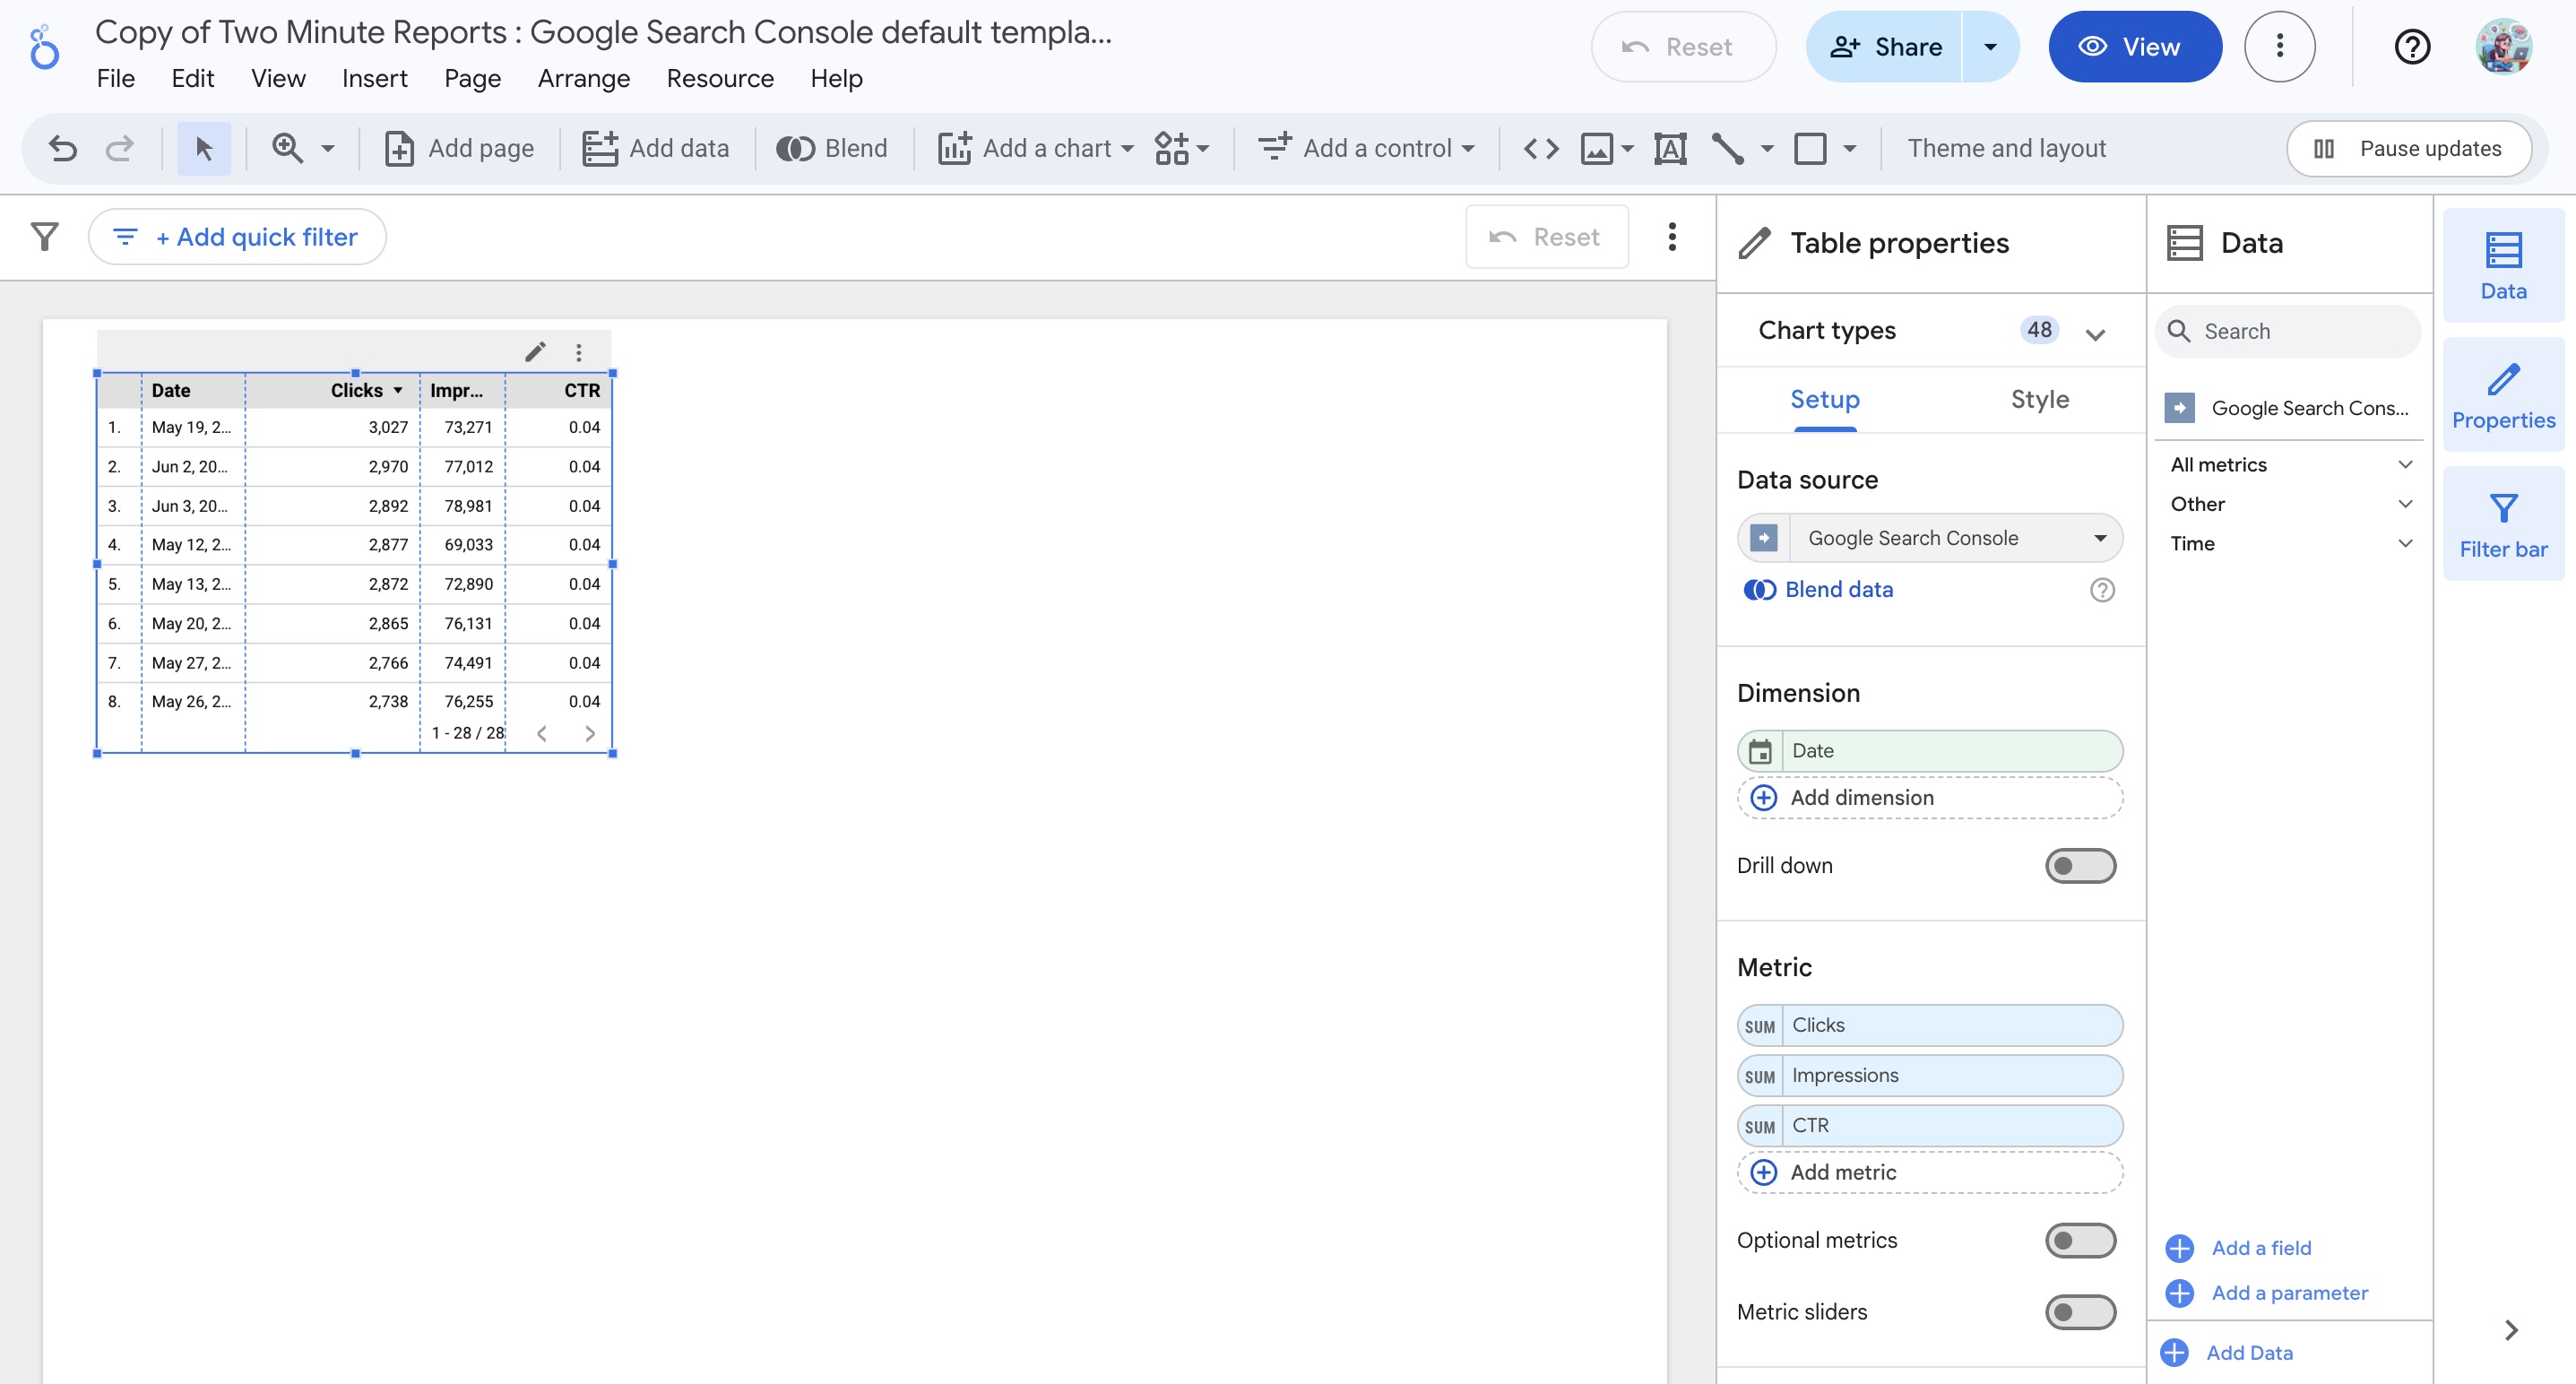Click the top Reset button
Screen dimensions: 2576x1384
point(1683,47)
